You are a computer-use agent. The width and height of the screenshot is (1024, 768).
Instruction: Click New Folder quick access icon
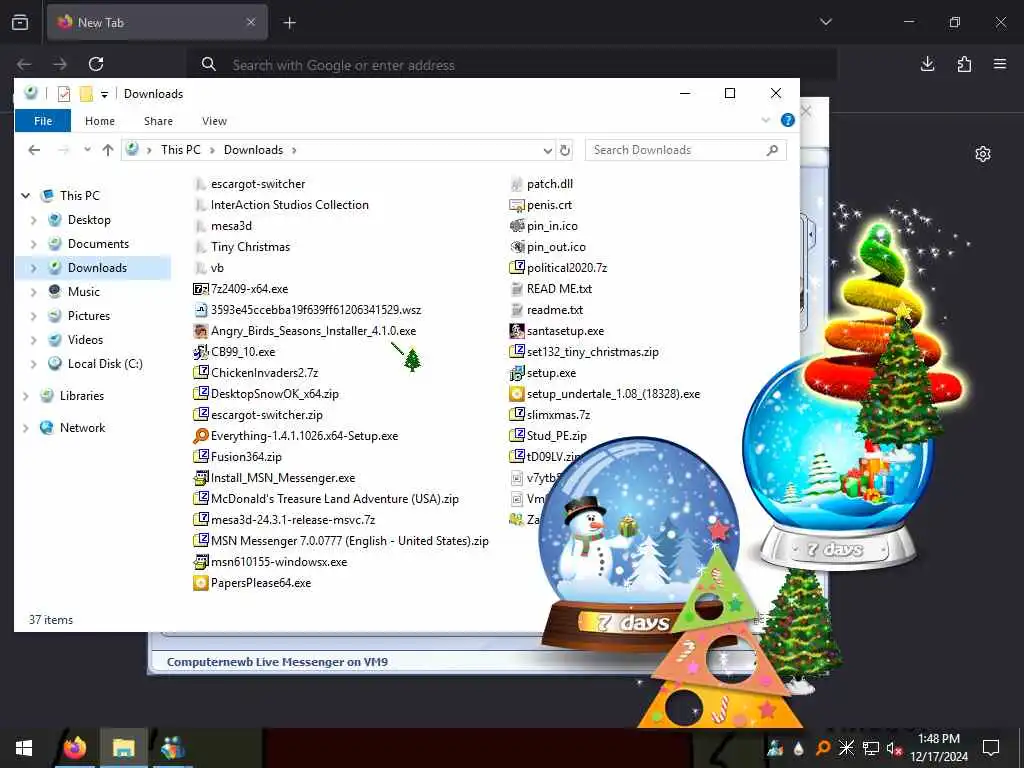(x=86, y=94)
